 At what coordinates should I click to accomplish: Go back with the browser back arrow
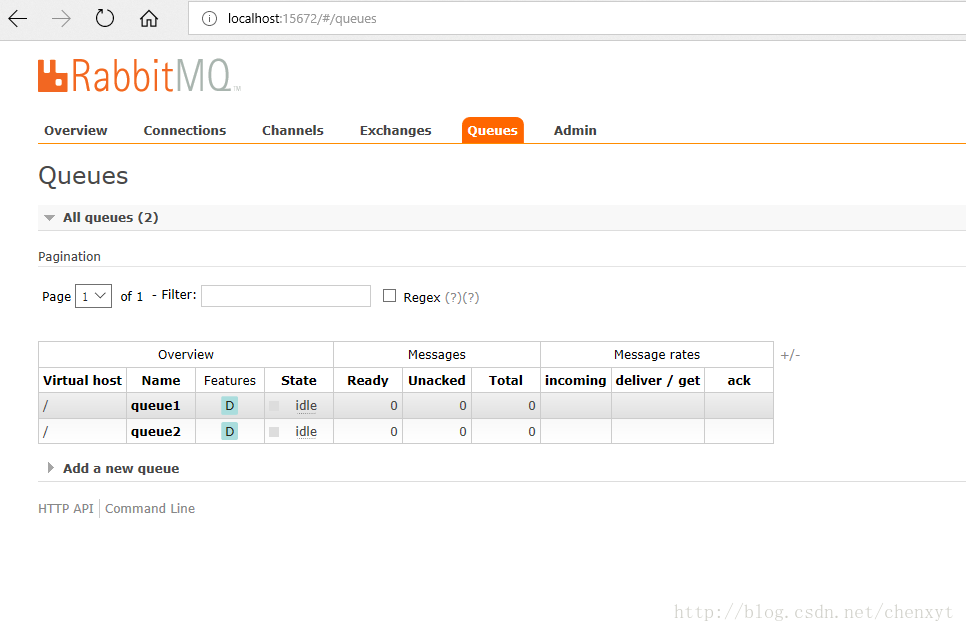[18, 18]
